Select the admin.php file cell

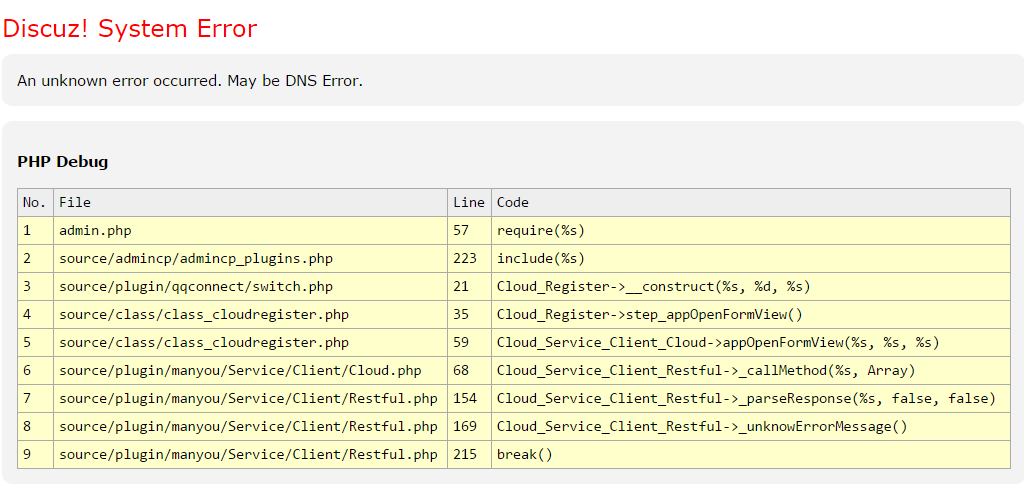(95, 230)
